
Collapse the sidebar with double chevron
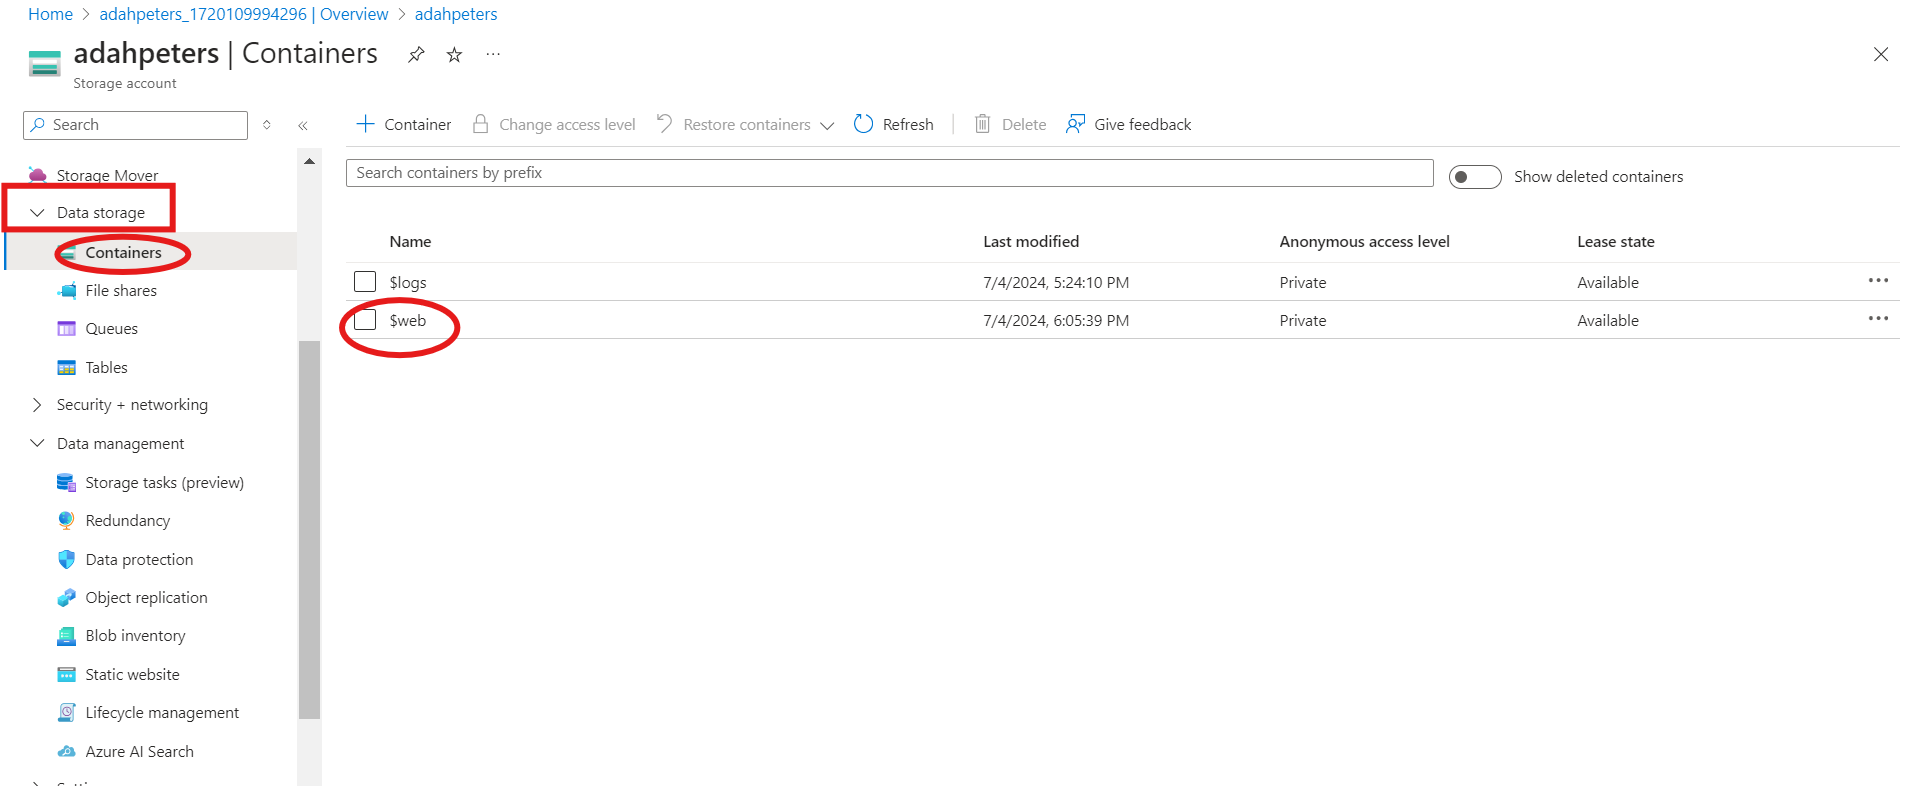click(303, 125)
